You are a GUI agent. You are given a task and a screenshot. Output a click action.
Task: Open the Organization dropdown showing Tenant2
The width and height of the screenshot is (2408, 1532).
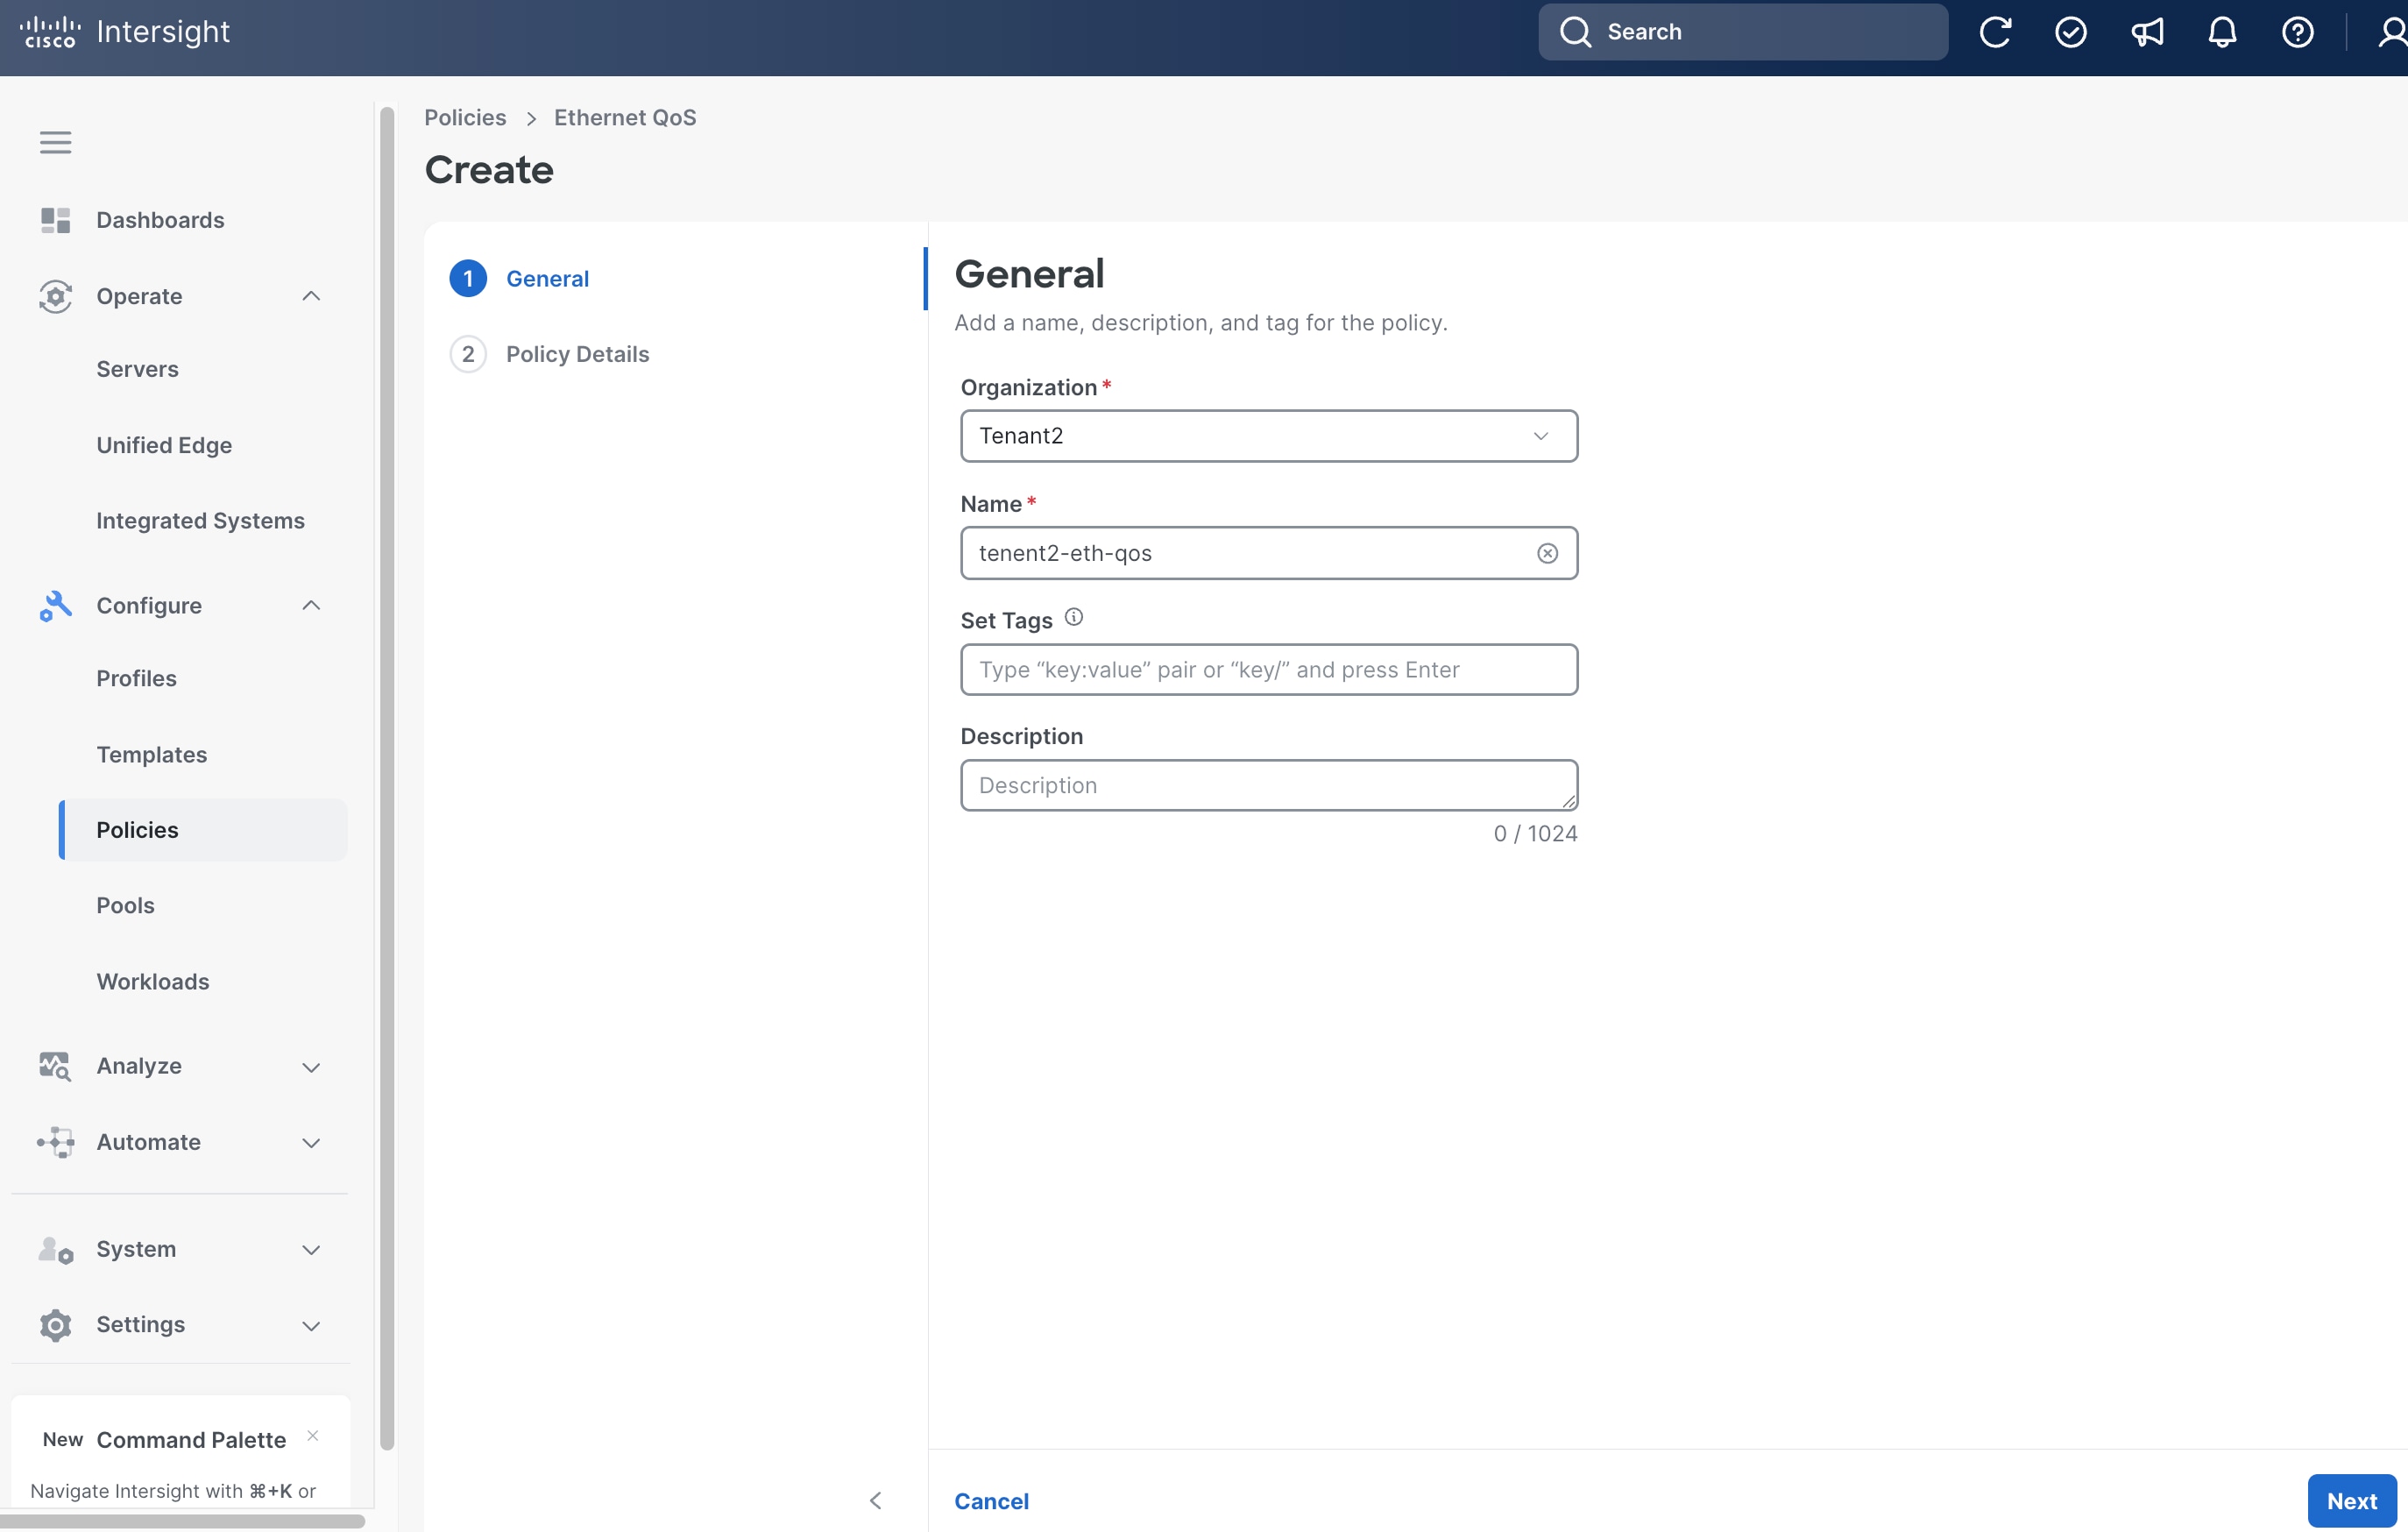tap(1269, 436)
